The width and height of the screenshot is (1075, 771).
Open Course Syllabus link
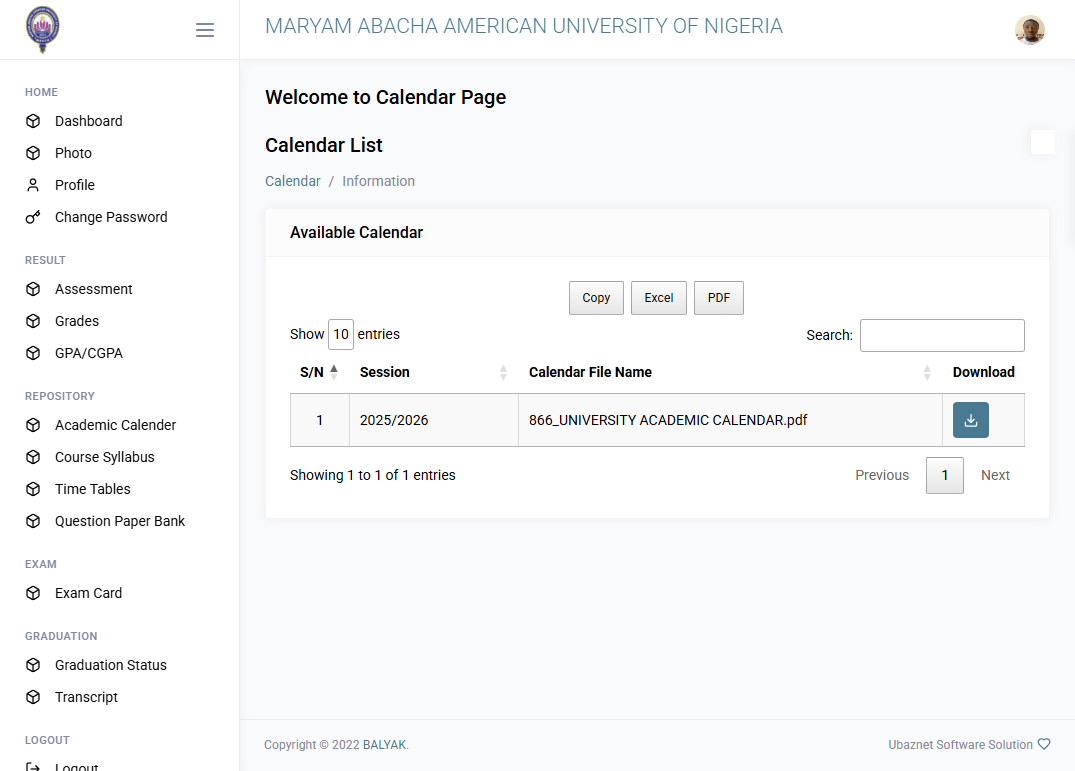click(x=104, y=457)
